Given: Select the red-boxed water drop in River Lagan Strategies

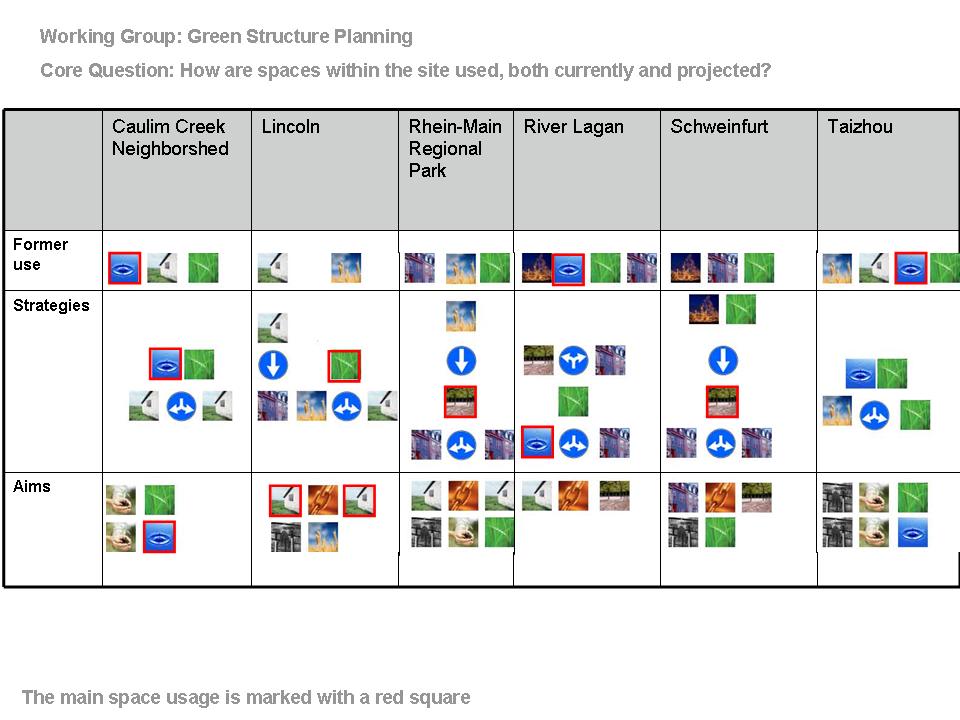Looking at the screenshot, I should 538,443.
